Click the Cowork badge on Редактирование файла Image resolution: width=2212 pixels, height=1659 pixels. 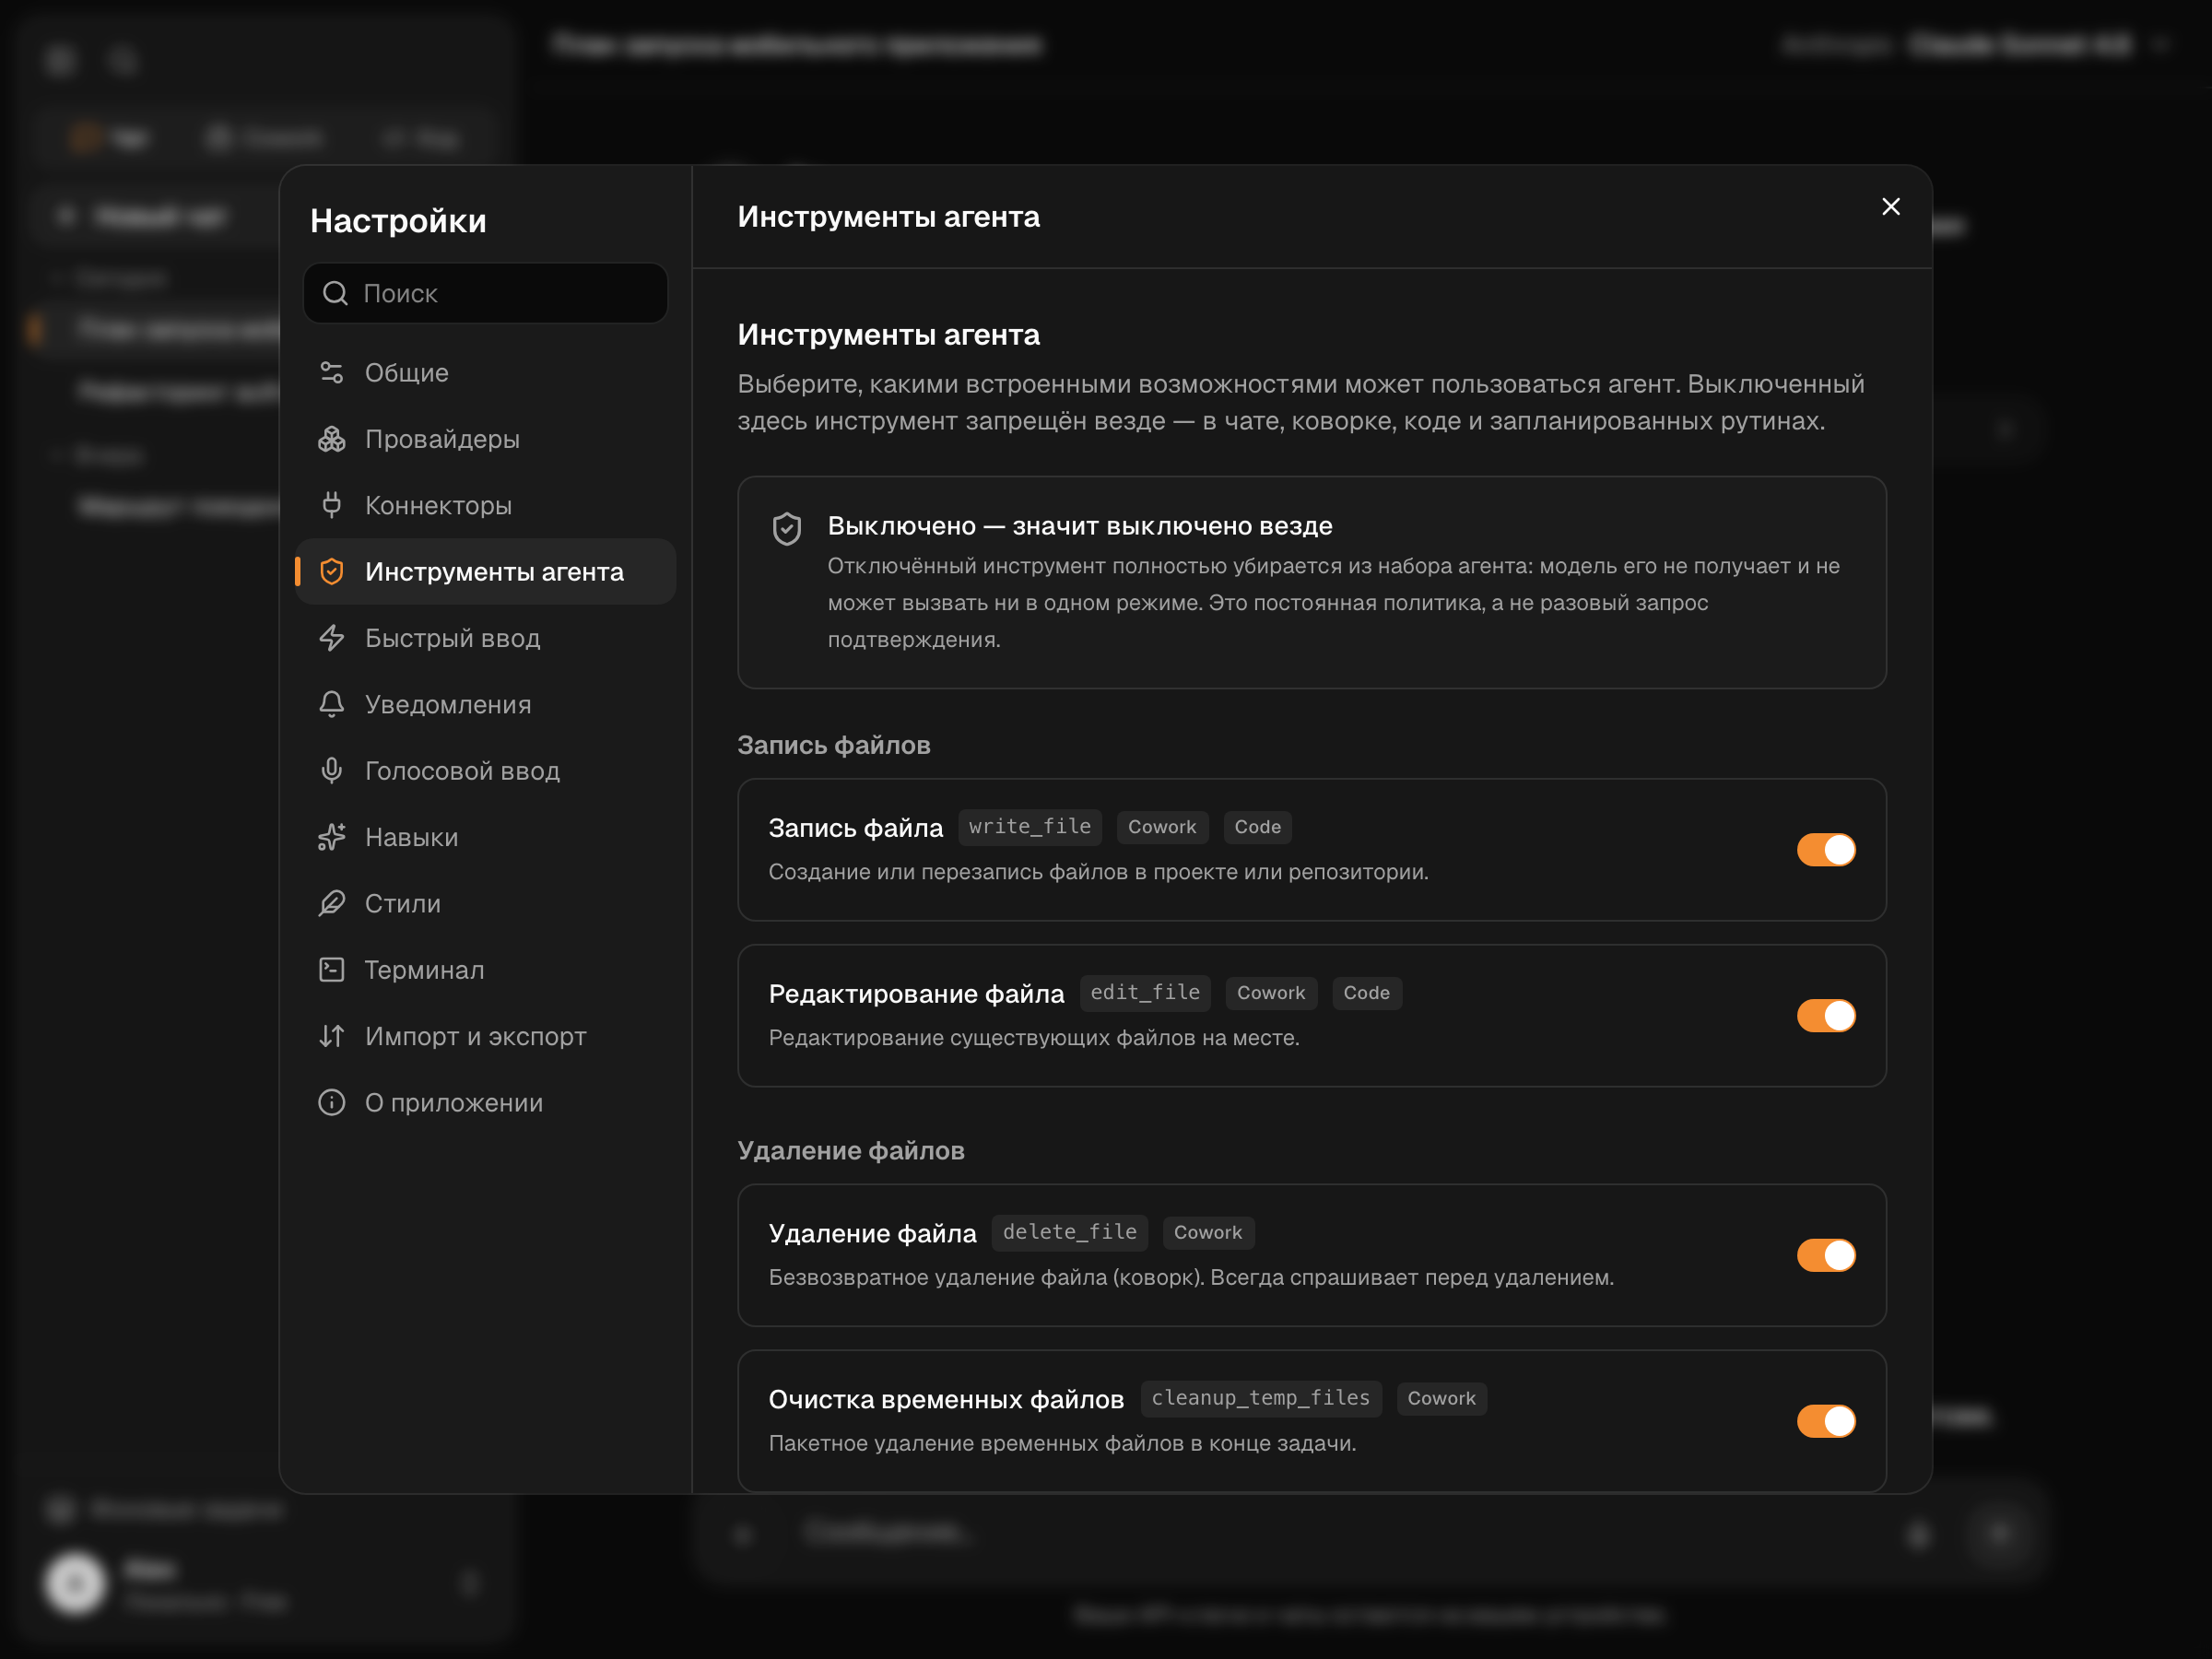pos(1271,993)
